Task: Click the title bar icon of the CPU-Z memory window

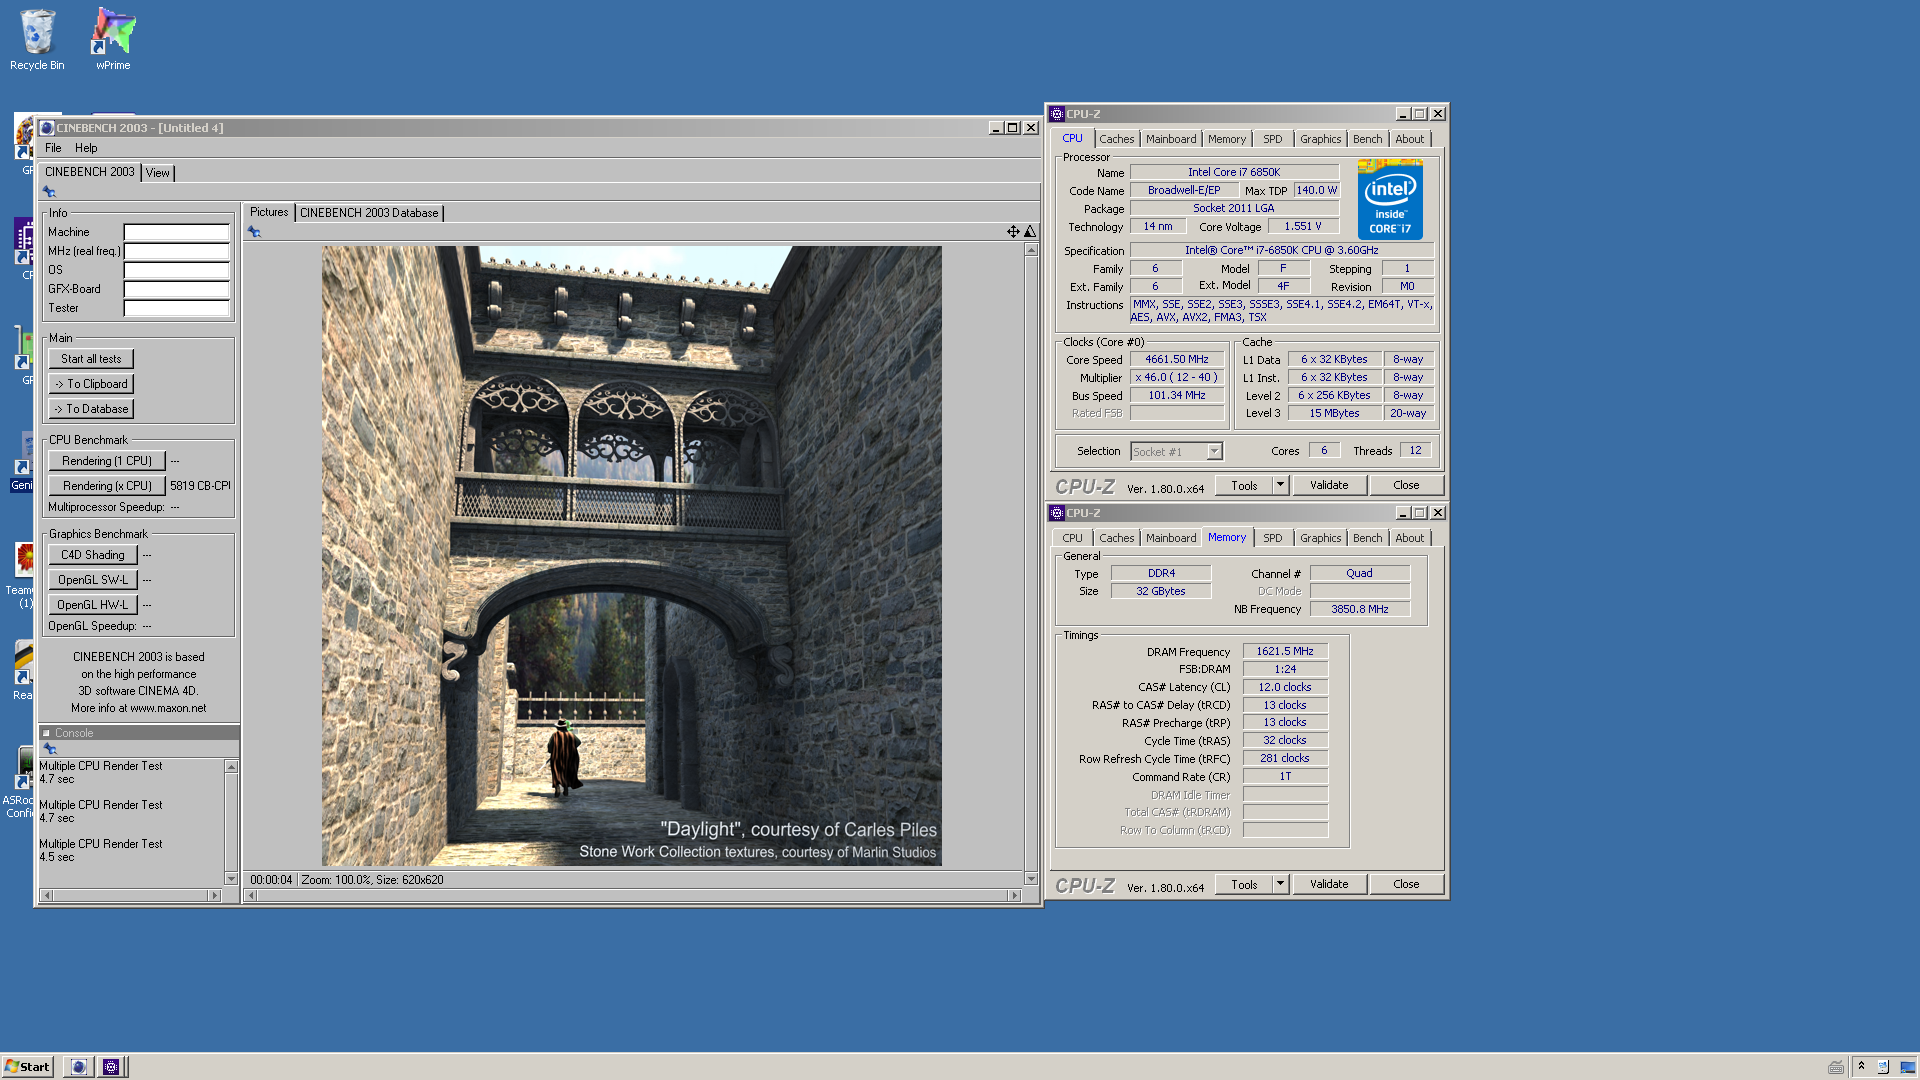Action: (x=1057, y=513)
